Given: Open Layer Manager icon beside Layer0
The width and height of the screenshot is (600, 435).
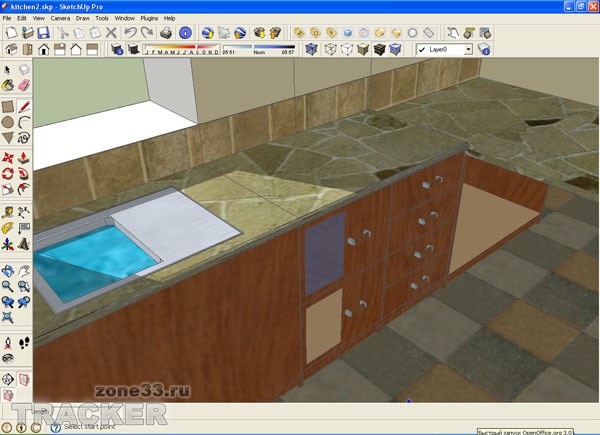Looking at the screenshot, I should [x=484, y=49].
